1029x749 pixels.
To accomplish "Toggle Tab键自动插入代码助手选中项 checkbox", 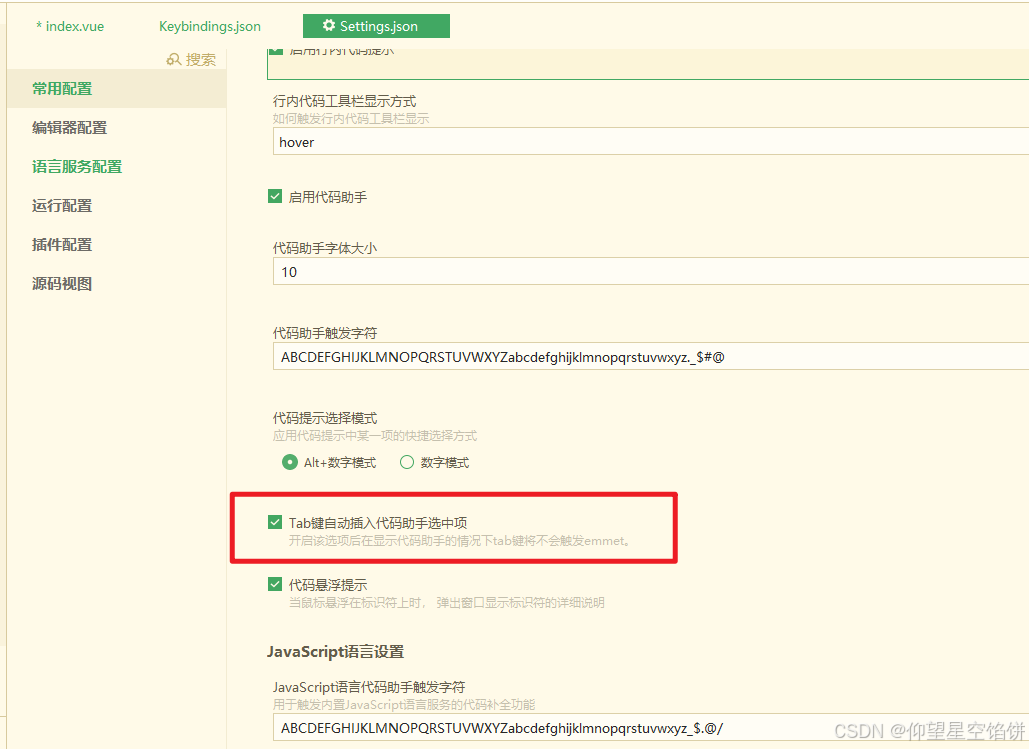I will 275,523.
